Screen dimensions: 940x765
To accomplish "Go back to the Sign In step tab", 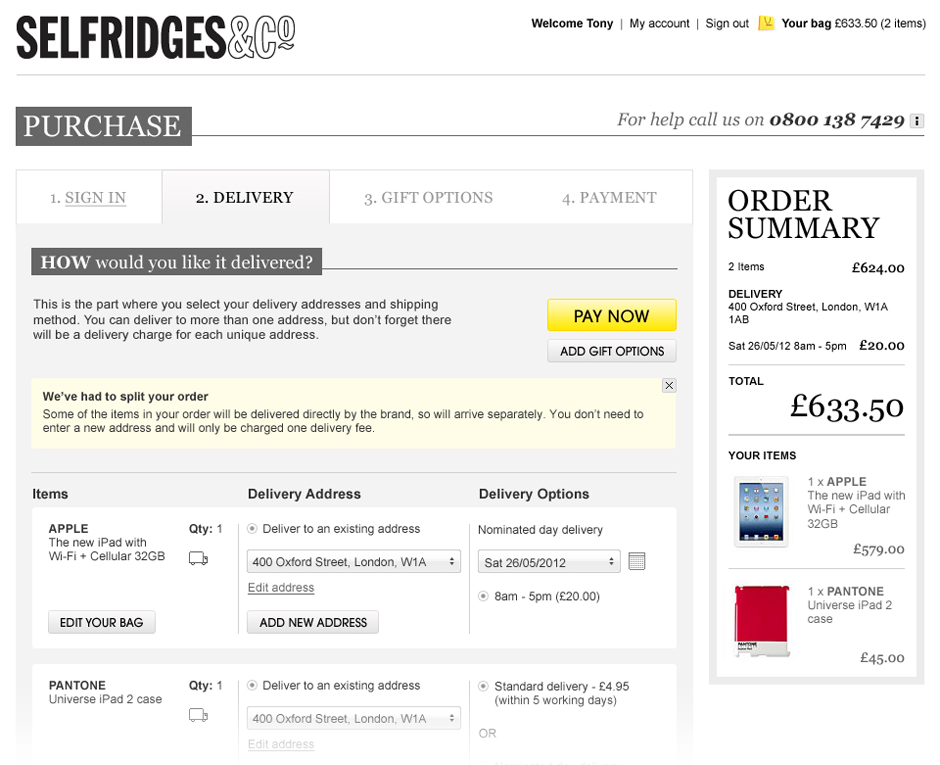I will (x=89, y=197).
